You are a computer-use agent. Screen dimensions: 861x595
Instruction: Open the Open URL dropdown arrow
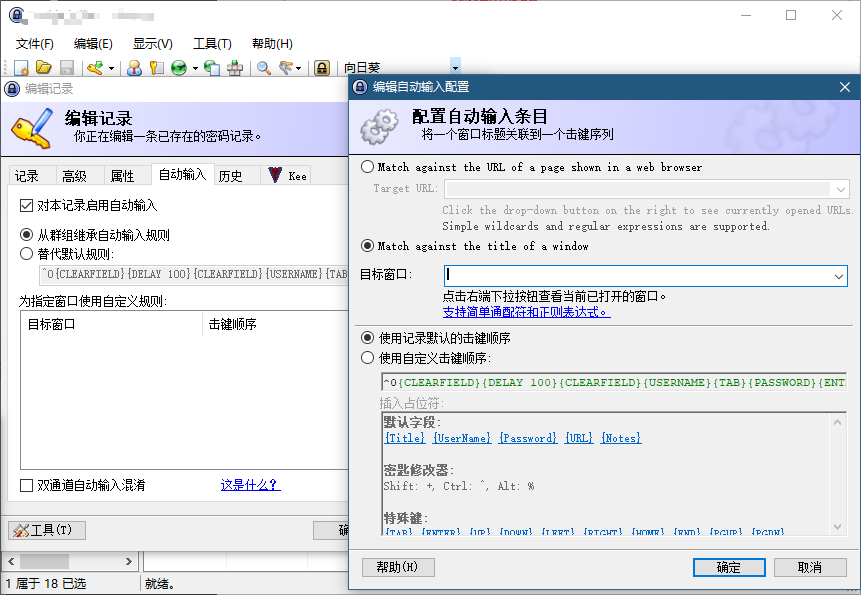pyautogui.click(x=195, y=68)
